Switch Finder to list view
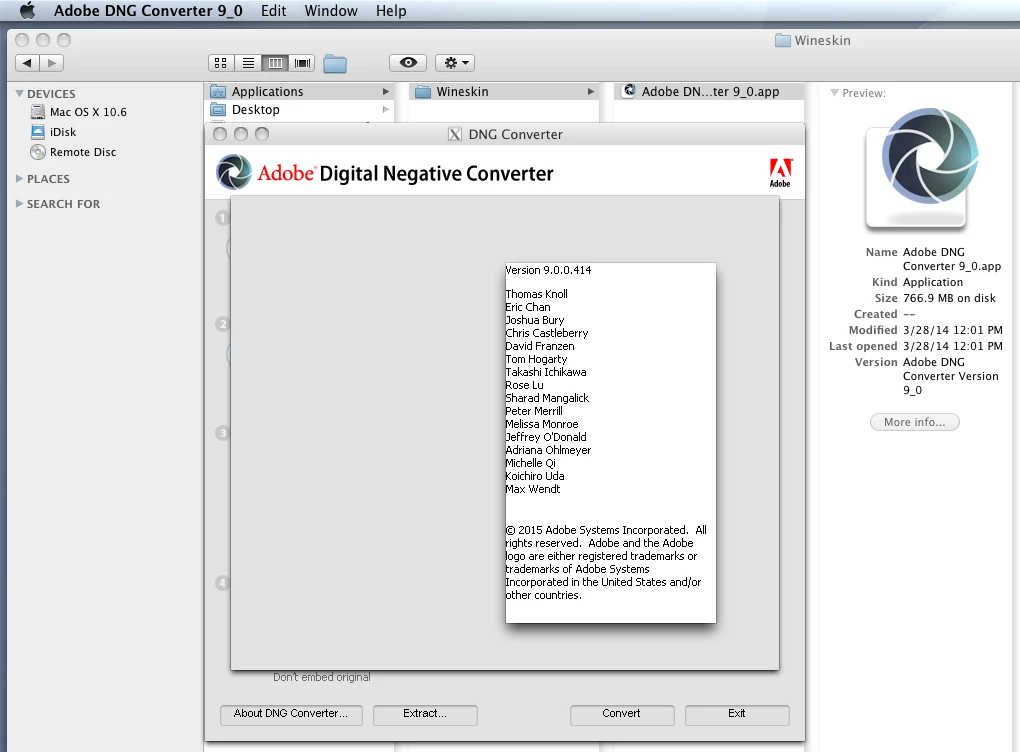This screenshot has width=1020, height=752. (x=248, y=63)
